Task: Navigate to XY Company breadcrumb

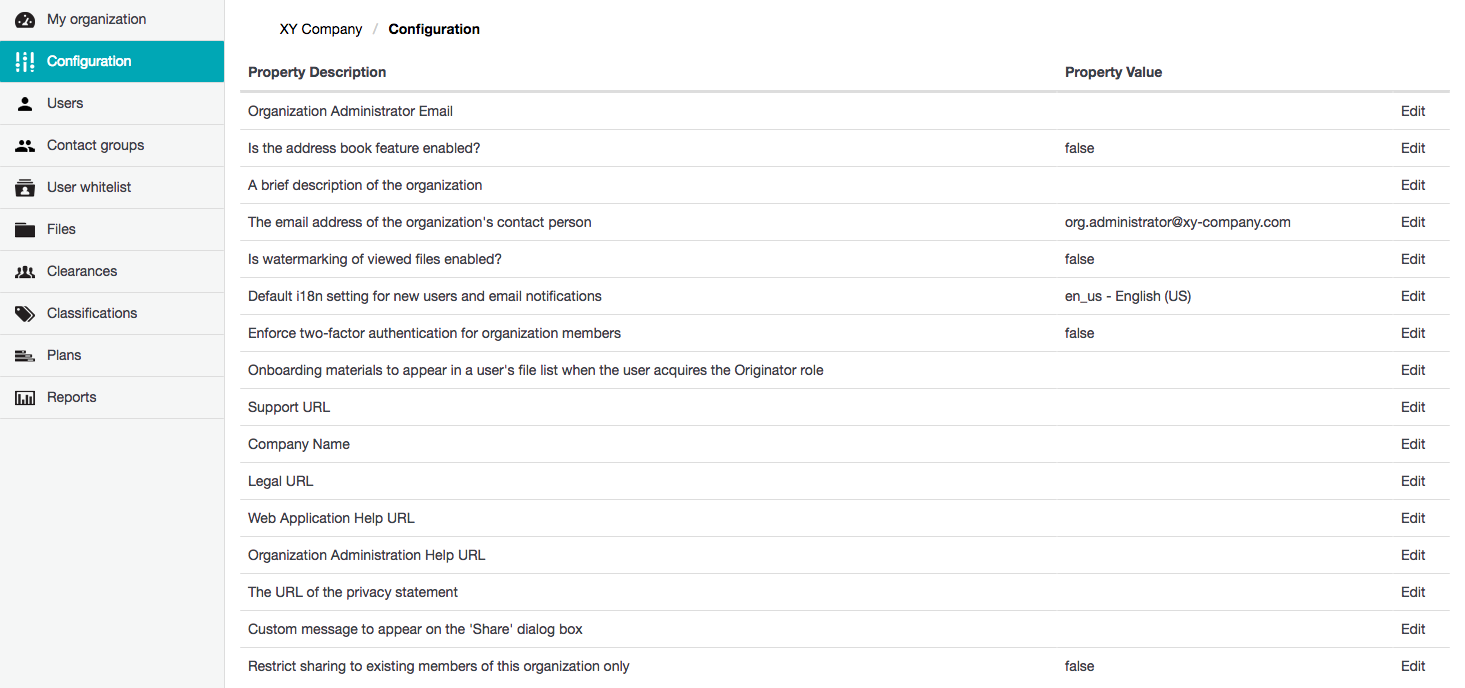Action: point(320,29)
